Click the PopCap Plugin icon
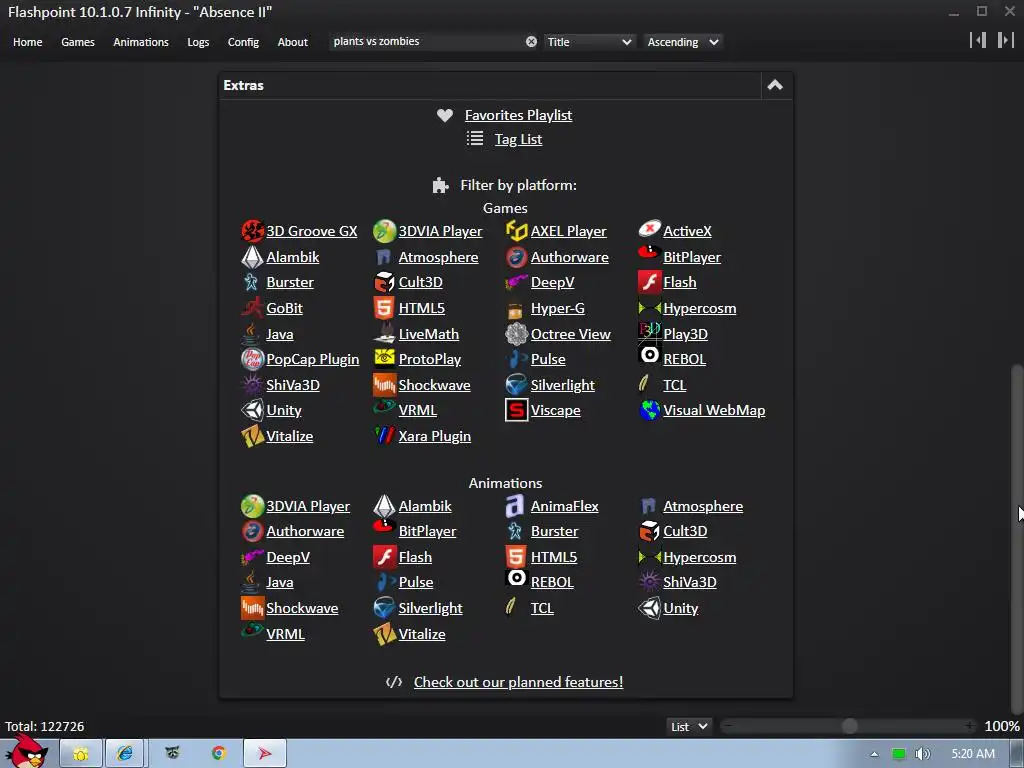 pos(252,359)
